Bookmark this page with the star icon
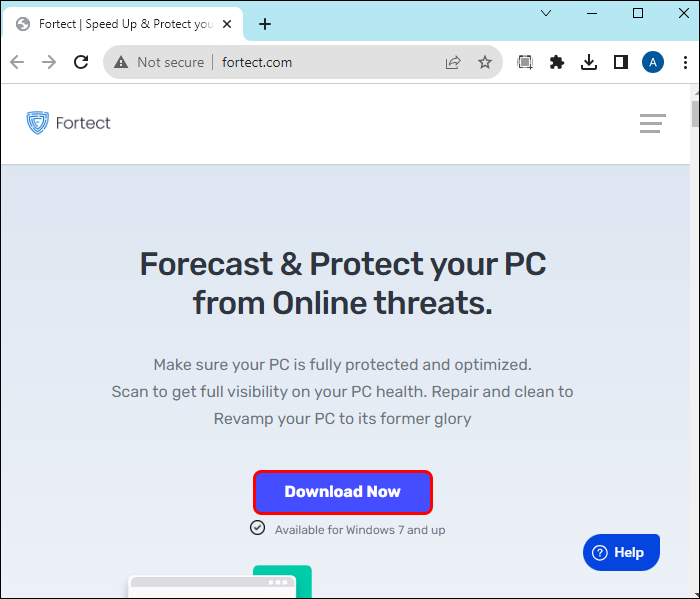The height and width of the screenshot is (599, 700). point(485,62)
